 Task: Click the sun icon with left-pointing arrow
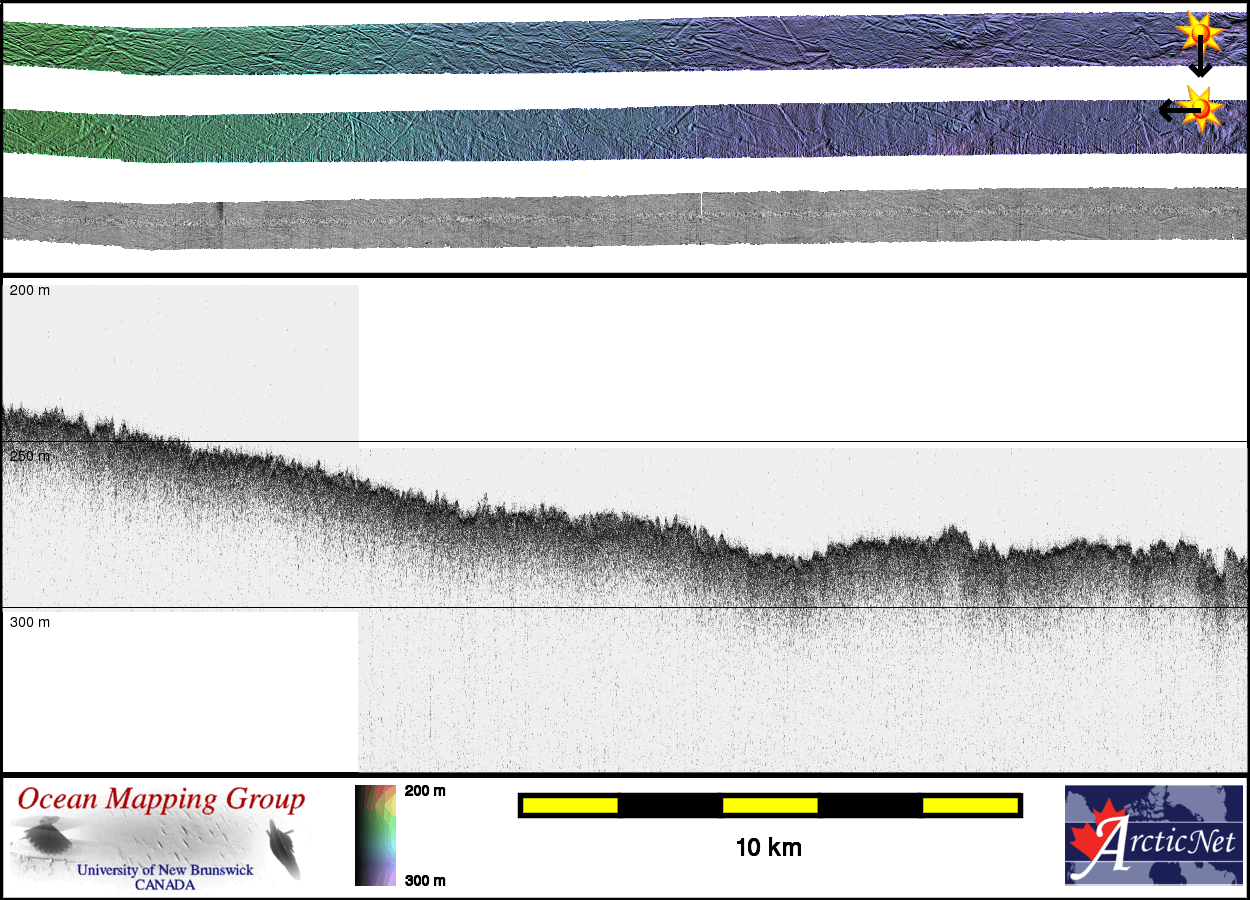pyautogui.click(x=1200, y=108)
